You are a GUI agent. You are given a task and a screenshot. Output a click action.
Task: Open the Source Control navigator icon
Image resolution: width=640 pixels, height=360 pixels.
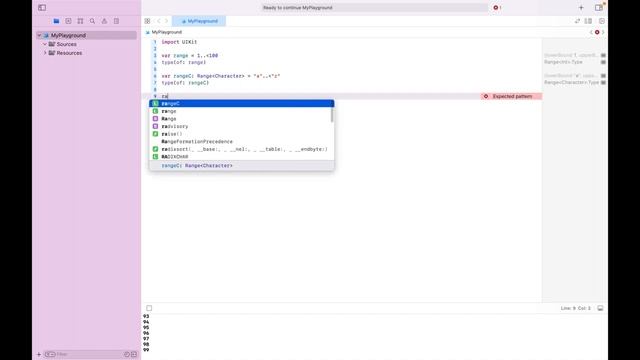point(68,21)
